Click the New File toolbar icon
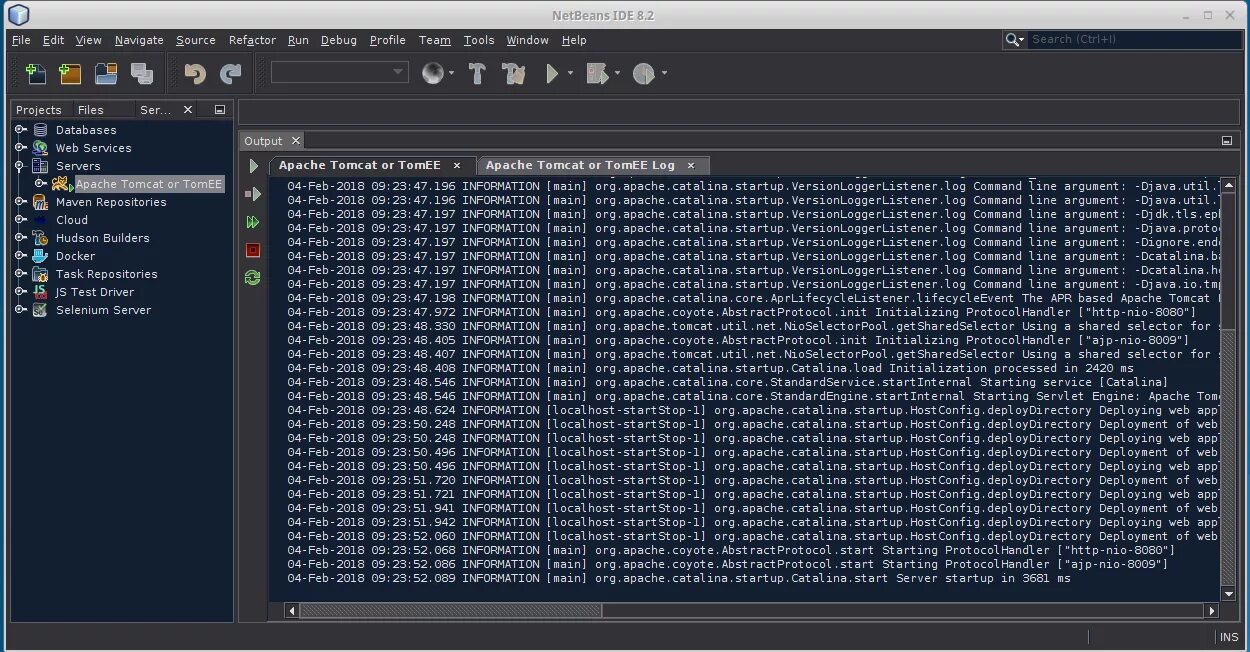The width and height of the screenshot is (1250, 652). [36, 73]
